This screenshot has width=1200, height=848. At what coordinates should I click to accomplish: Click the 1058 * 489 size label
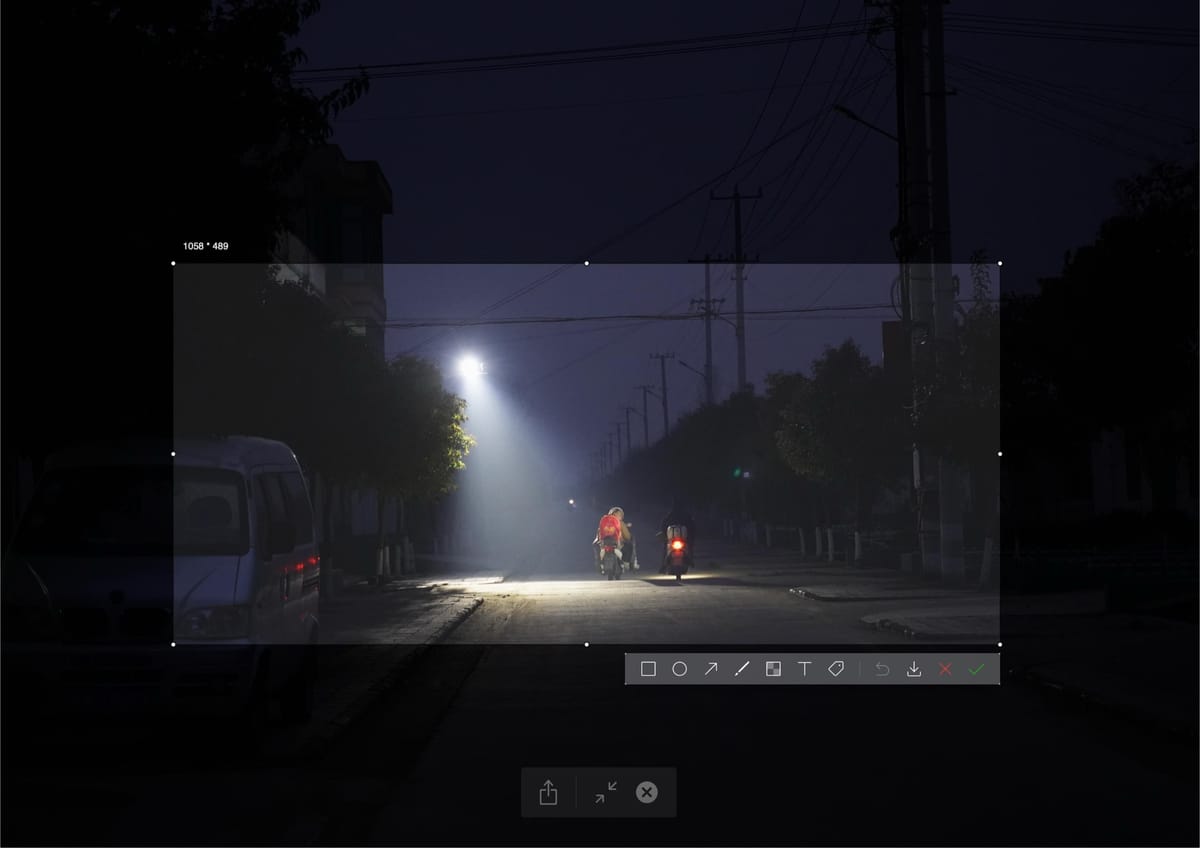click(x=205, y=246)
